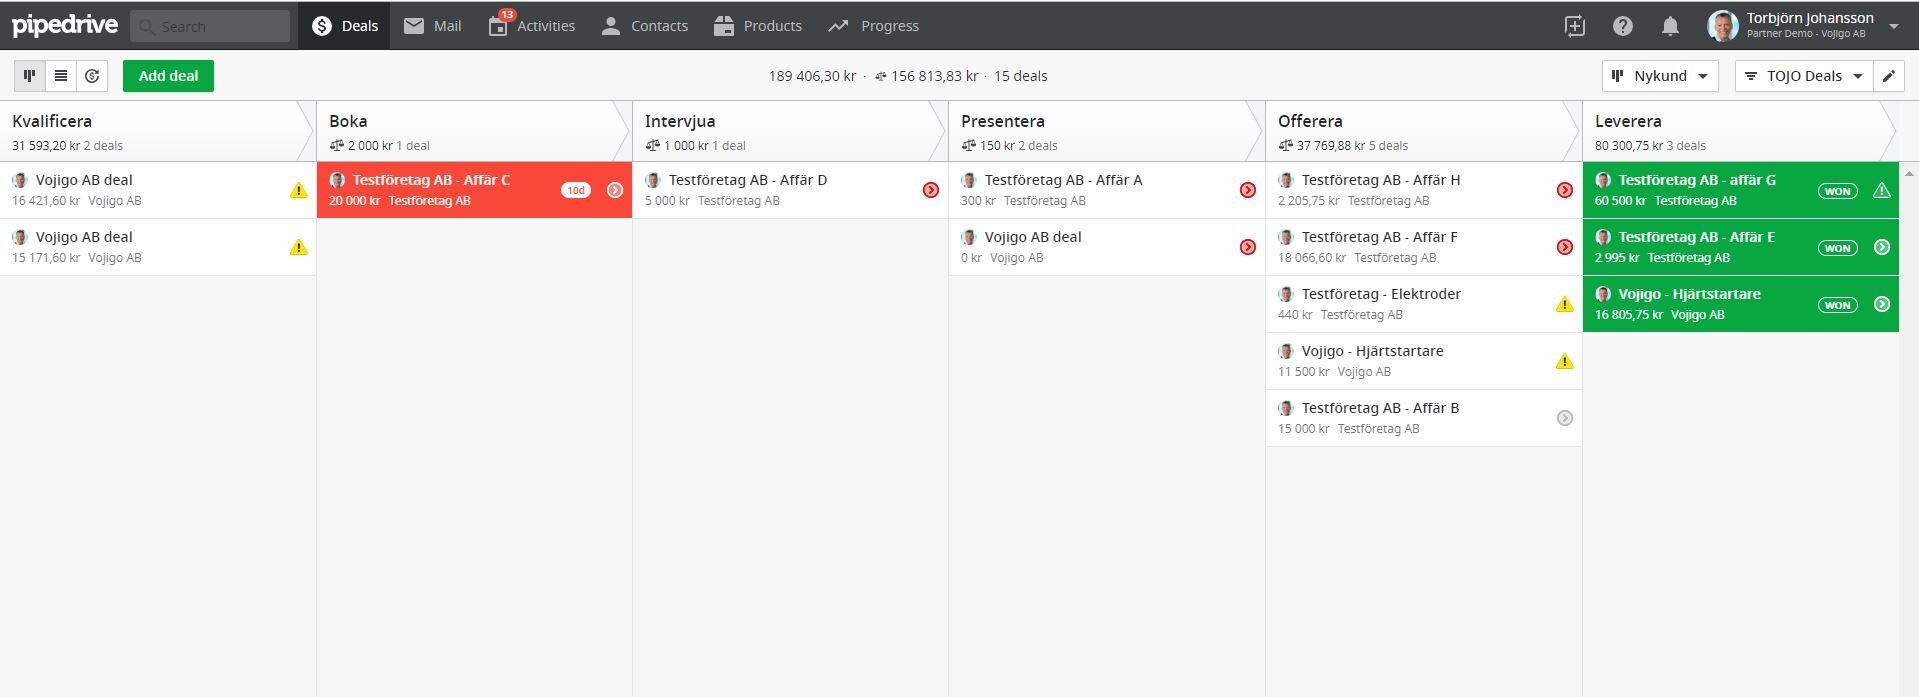
Task: Select the Presentera stage header
Action: (1107, 131)
